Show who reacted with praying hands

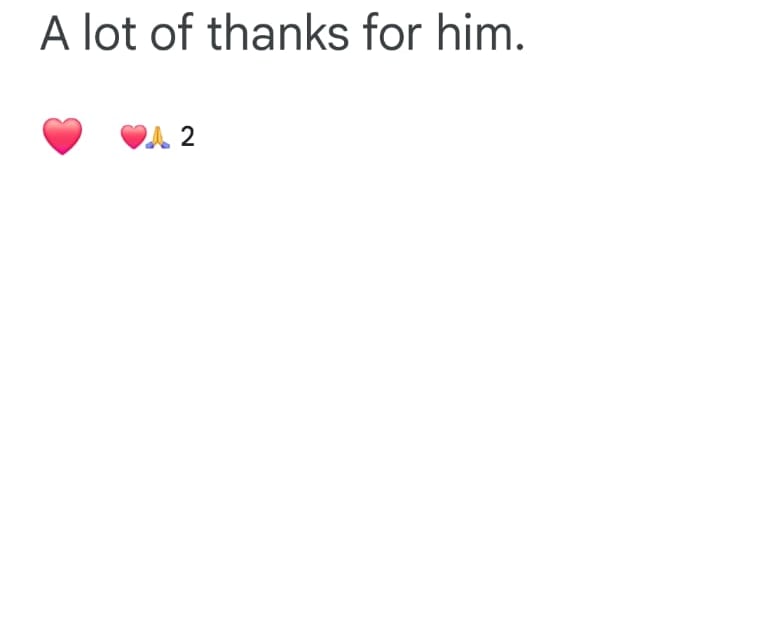[157, 137]
